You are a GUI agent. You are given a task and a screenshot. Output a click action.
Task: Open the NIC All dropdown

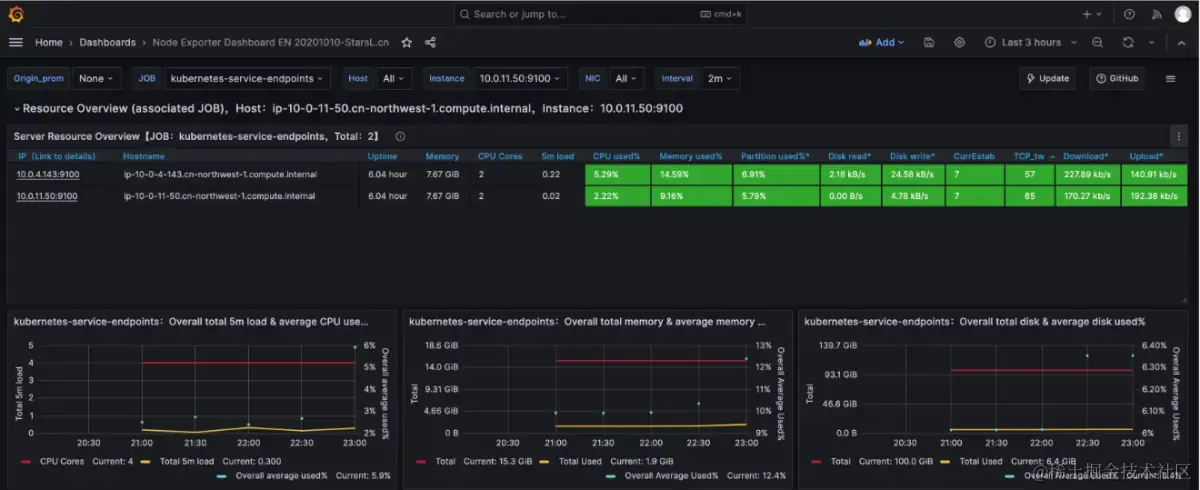click(x=625, y=78)
